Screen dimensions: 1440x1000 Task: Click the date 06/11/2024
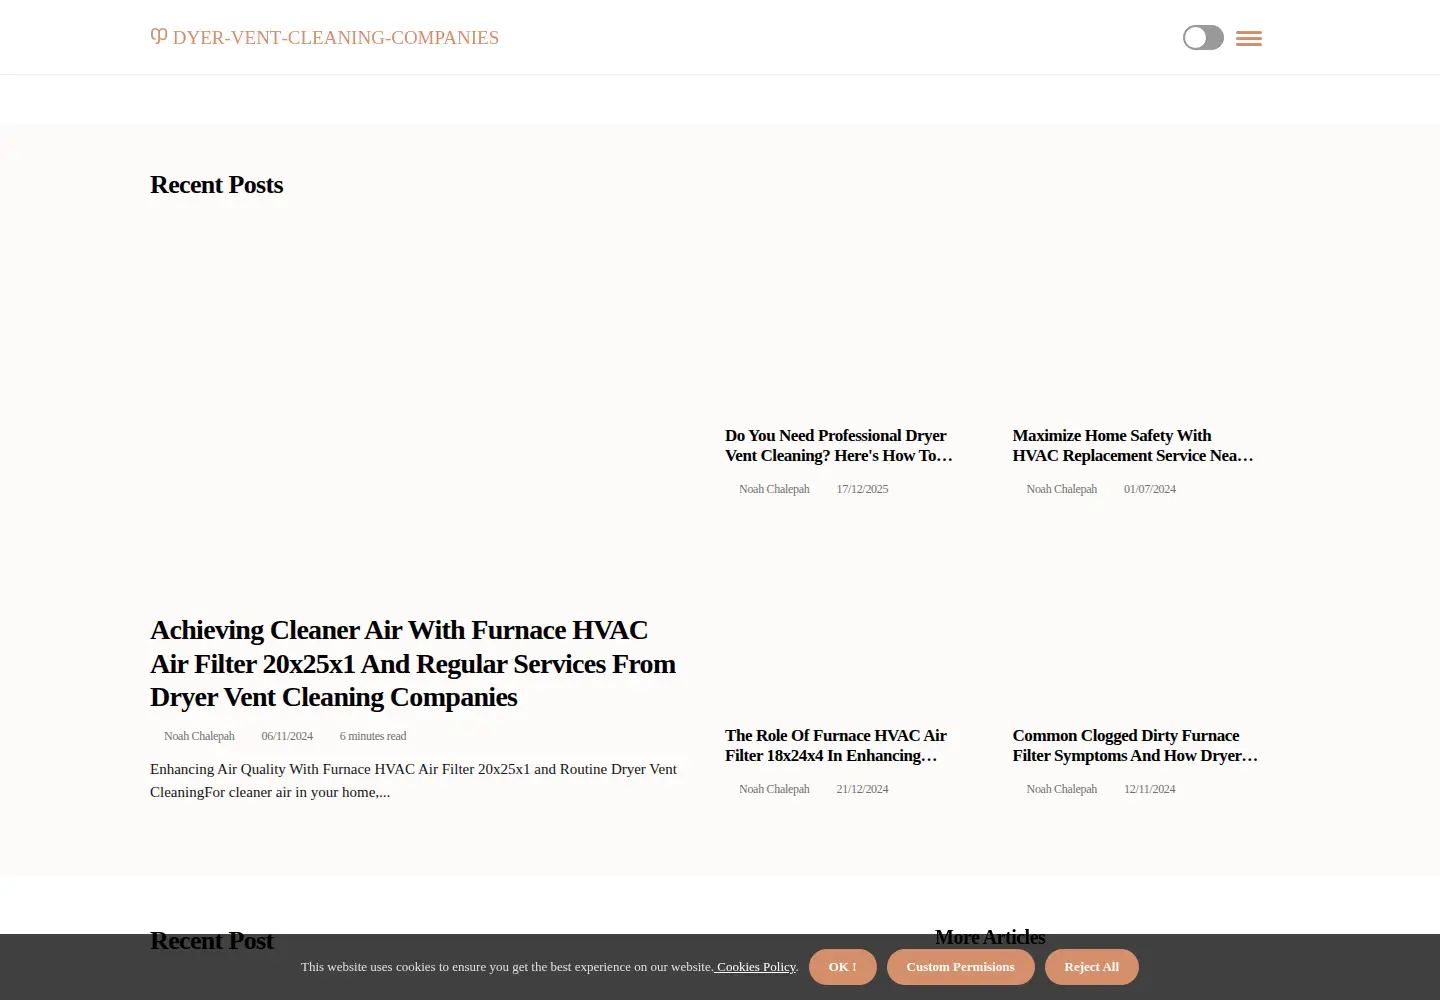tap(287, 736)
